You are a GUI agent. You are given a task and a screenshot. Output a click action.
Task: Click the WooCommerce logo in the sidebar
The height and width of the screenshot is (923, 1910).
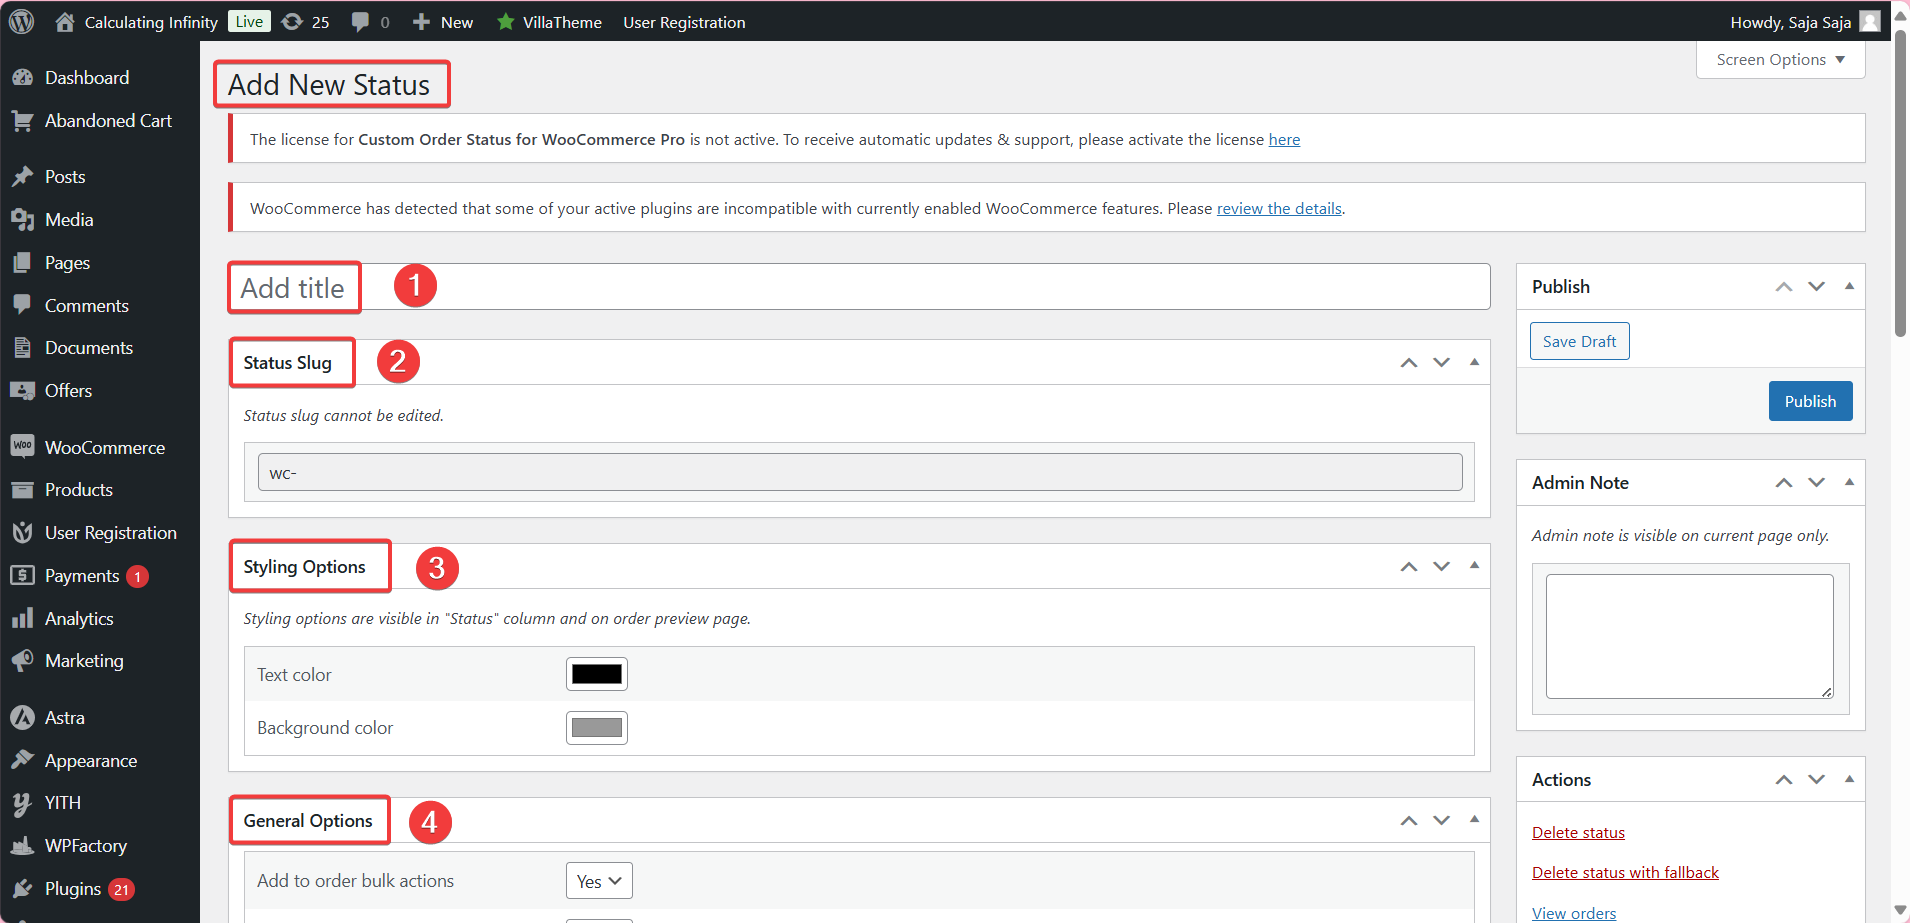click(23, 446)
